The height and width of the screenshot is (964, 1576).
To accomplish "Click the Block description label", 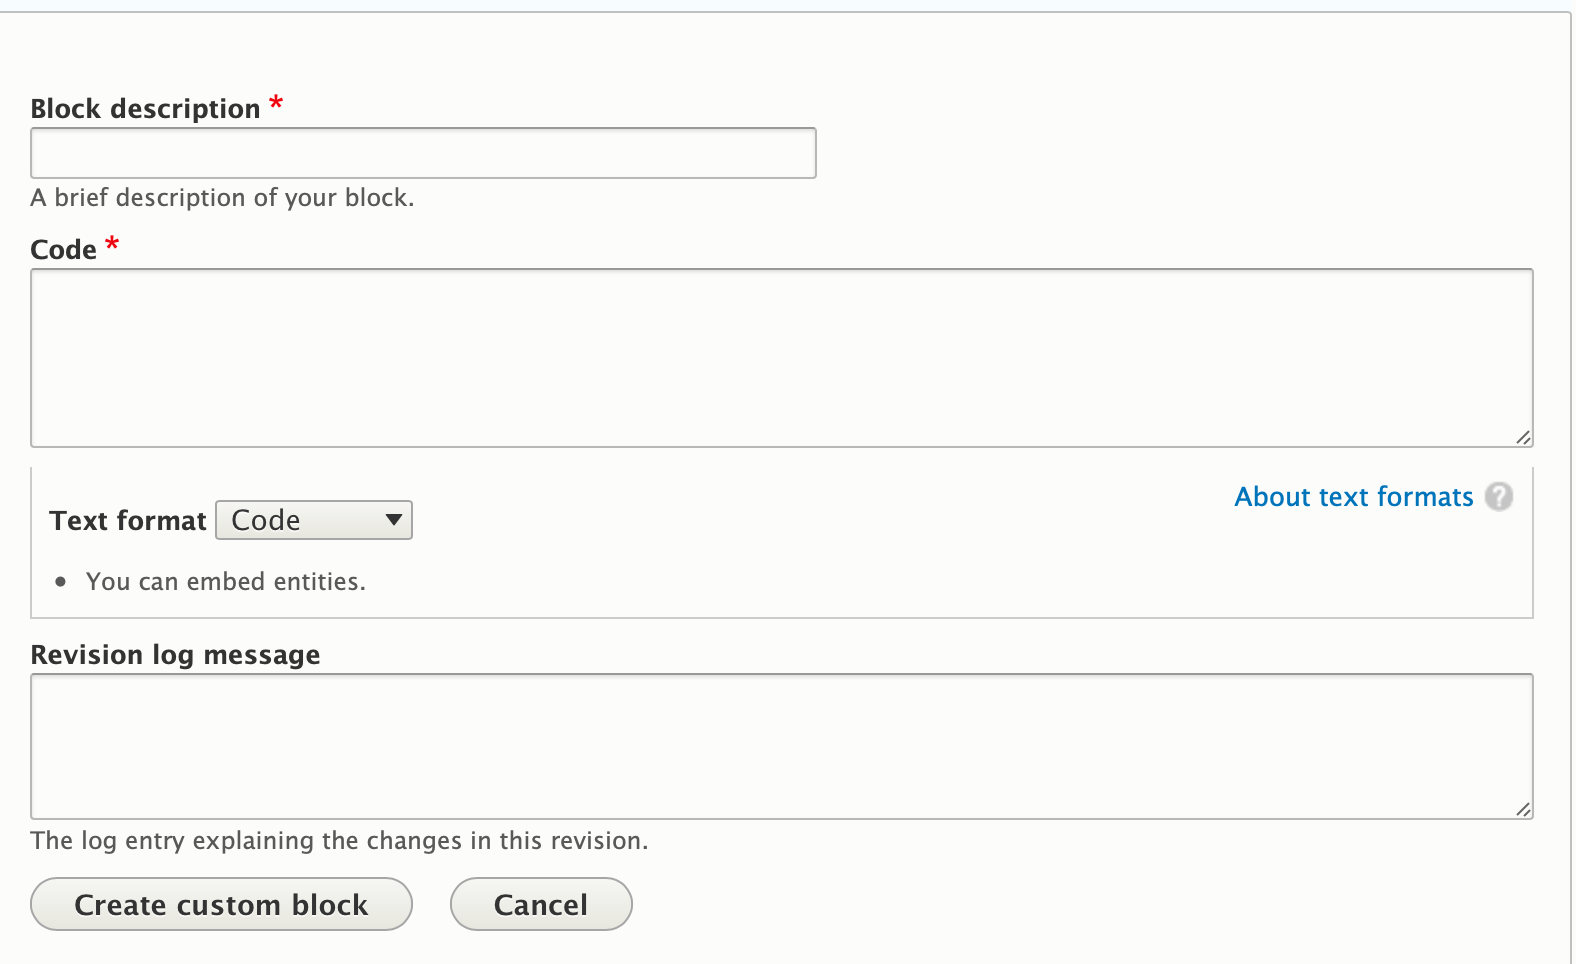I will 146,108.
